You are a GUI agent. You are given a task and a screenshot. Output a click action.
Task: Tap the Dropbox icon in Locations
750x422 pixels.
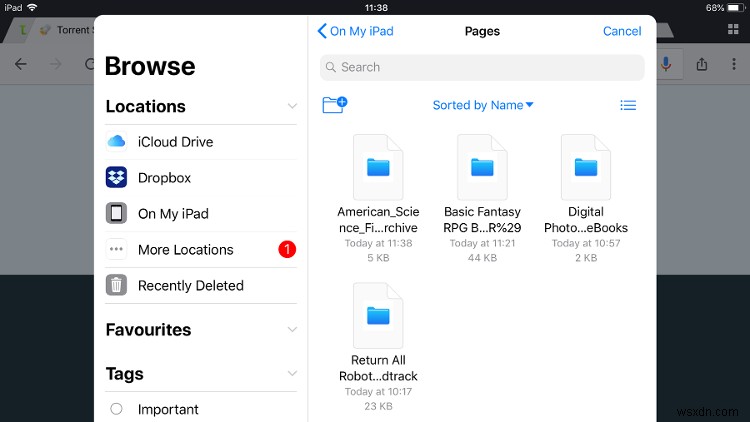point(116,178)
